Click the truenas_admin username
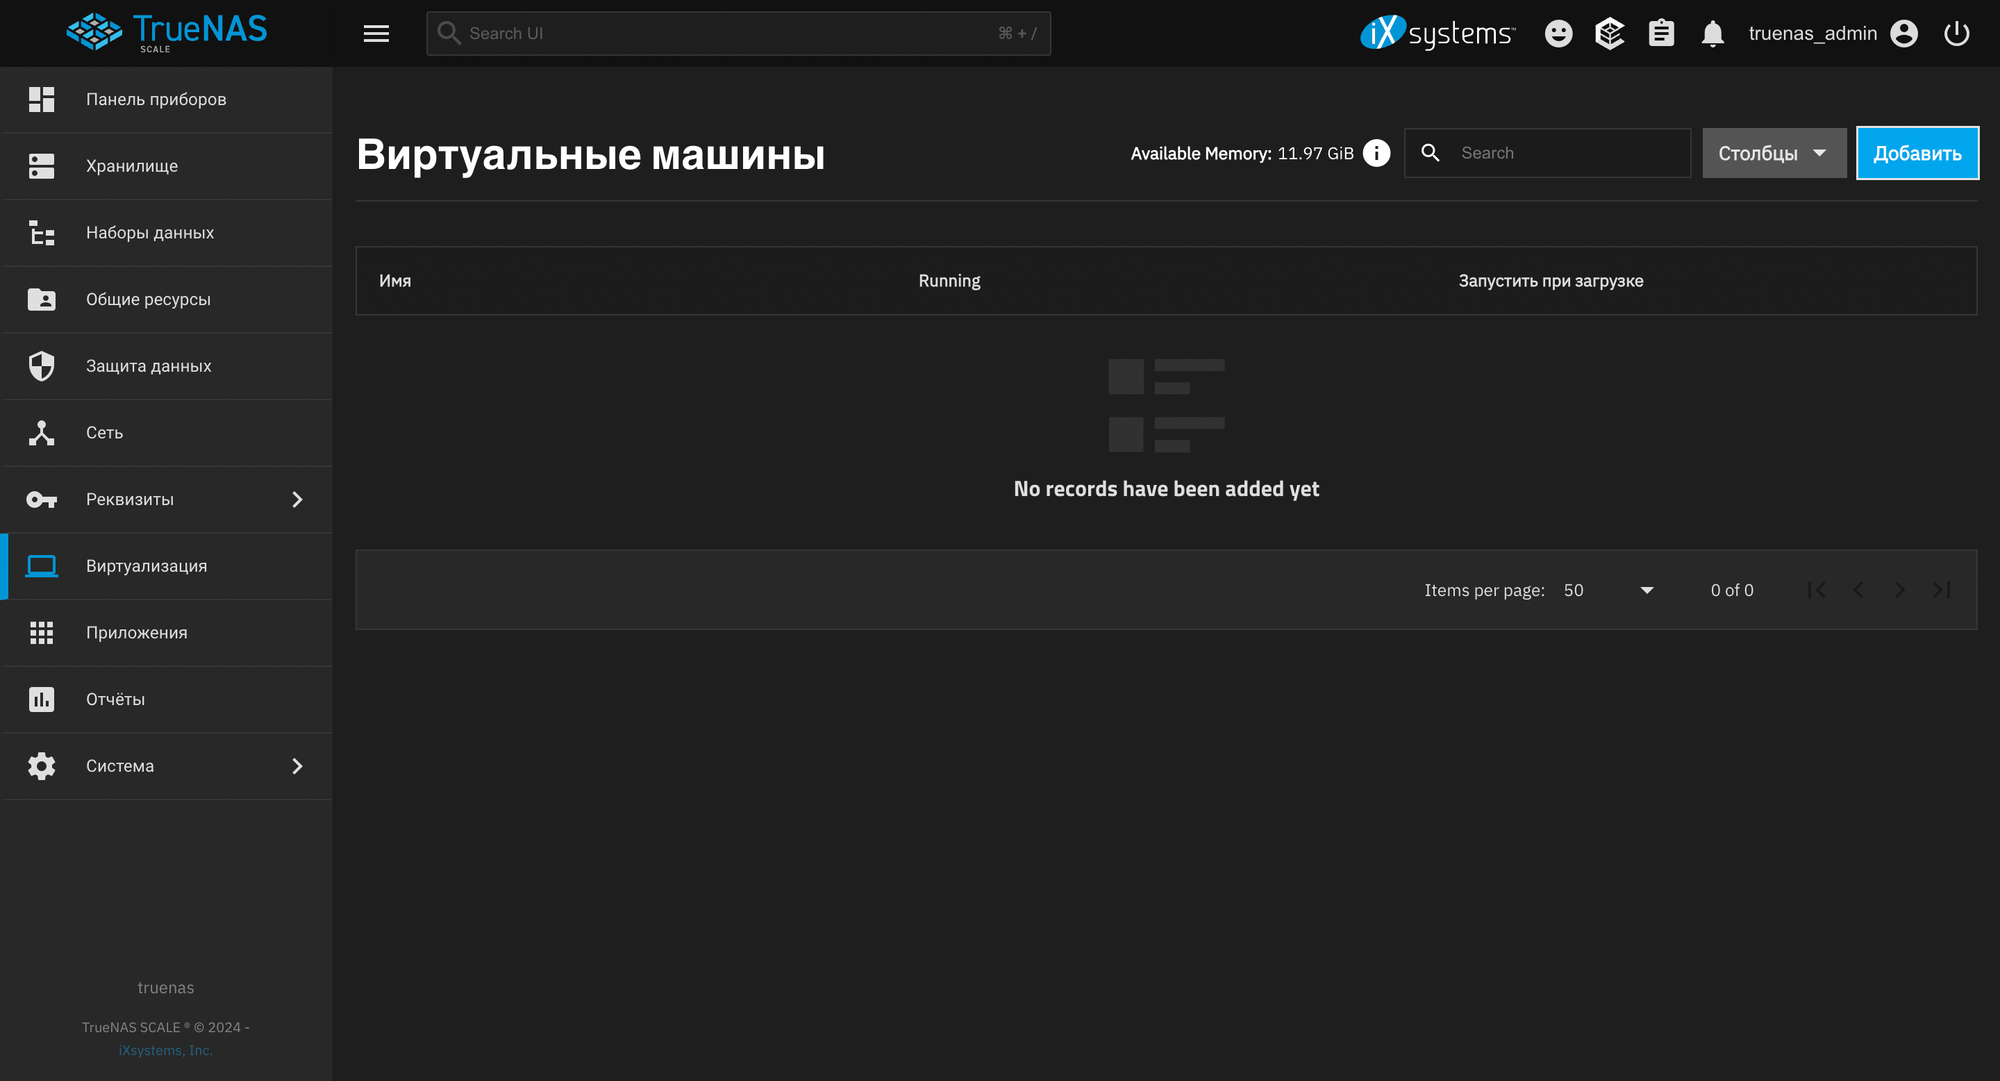2000x1081 pixels. (1812, 33)
